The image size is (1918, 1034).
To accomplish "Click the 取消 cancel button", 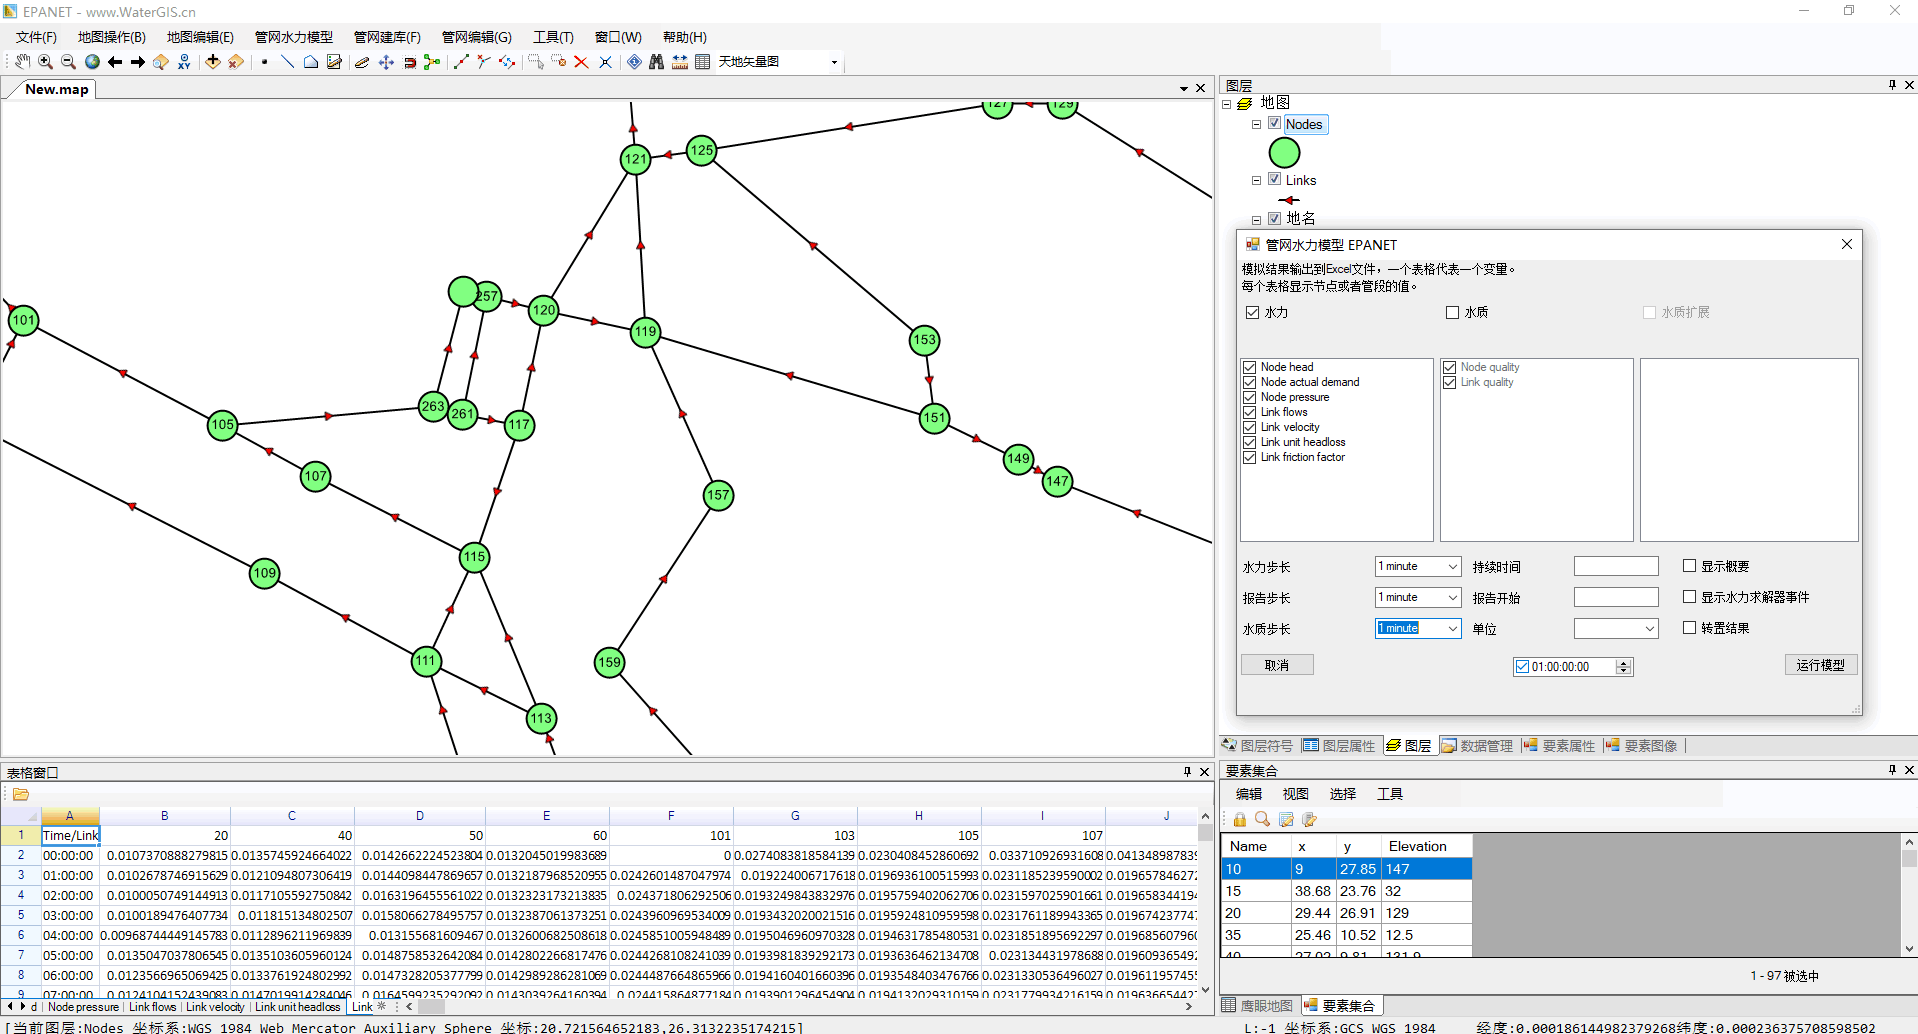I will click(x=1277, y=665).
